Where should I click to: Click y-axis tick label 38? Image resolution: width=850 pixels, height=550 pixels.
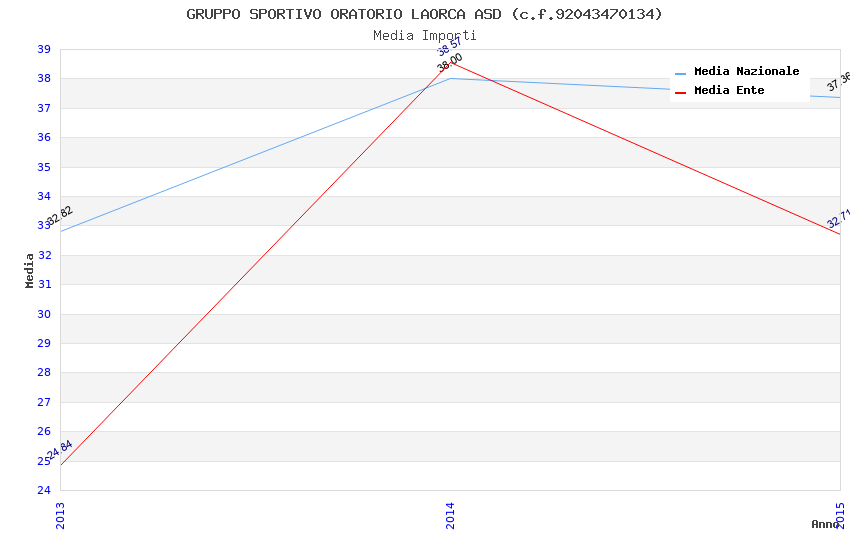tap(44, 79)
